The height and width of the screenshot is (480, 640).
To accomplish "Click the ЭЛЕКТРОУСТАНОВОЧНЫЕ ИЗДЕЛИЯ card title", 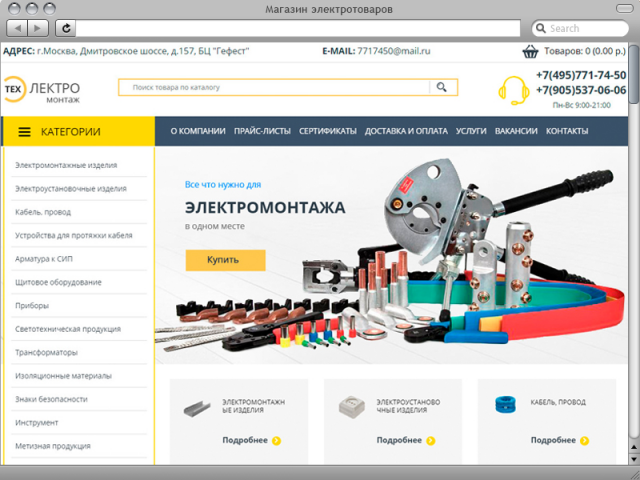I will tap(408, 406).
